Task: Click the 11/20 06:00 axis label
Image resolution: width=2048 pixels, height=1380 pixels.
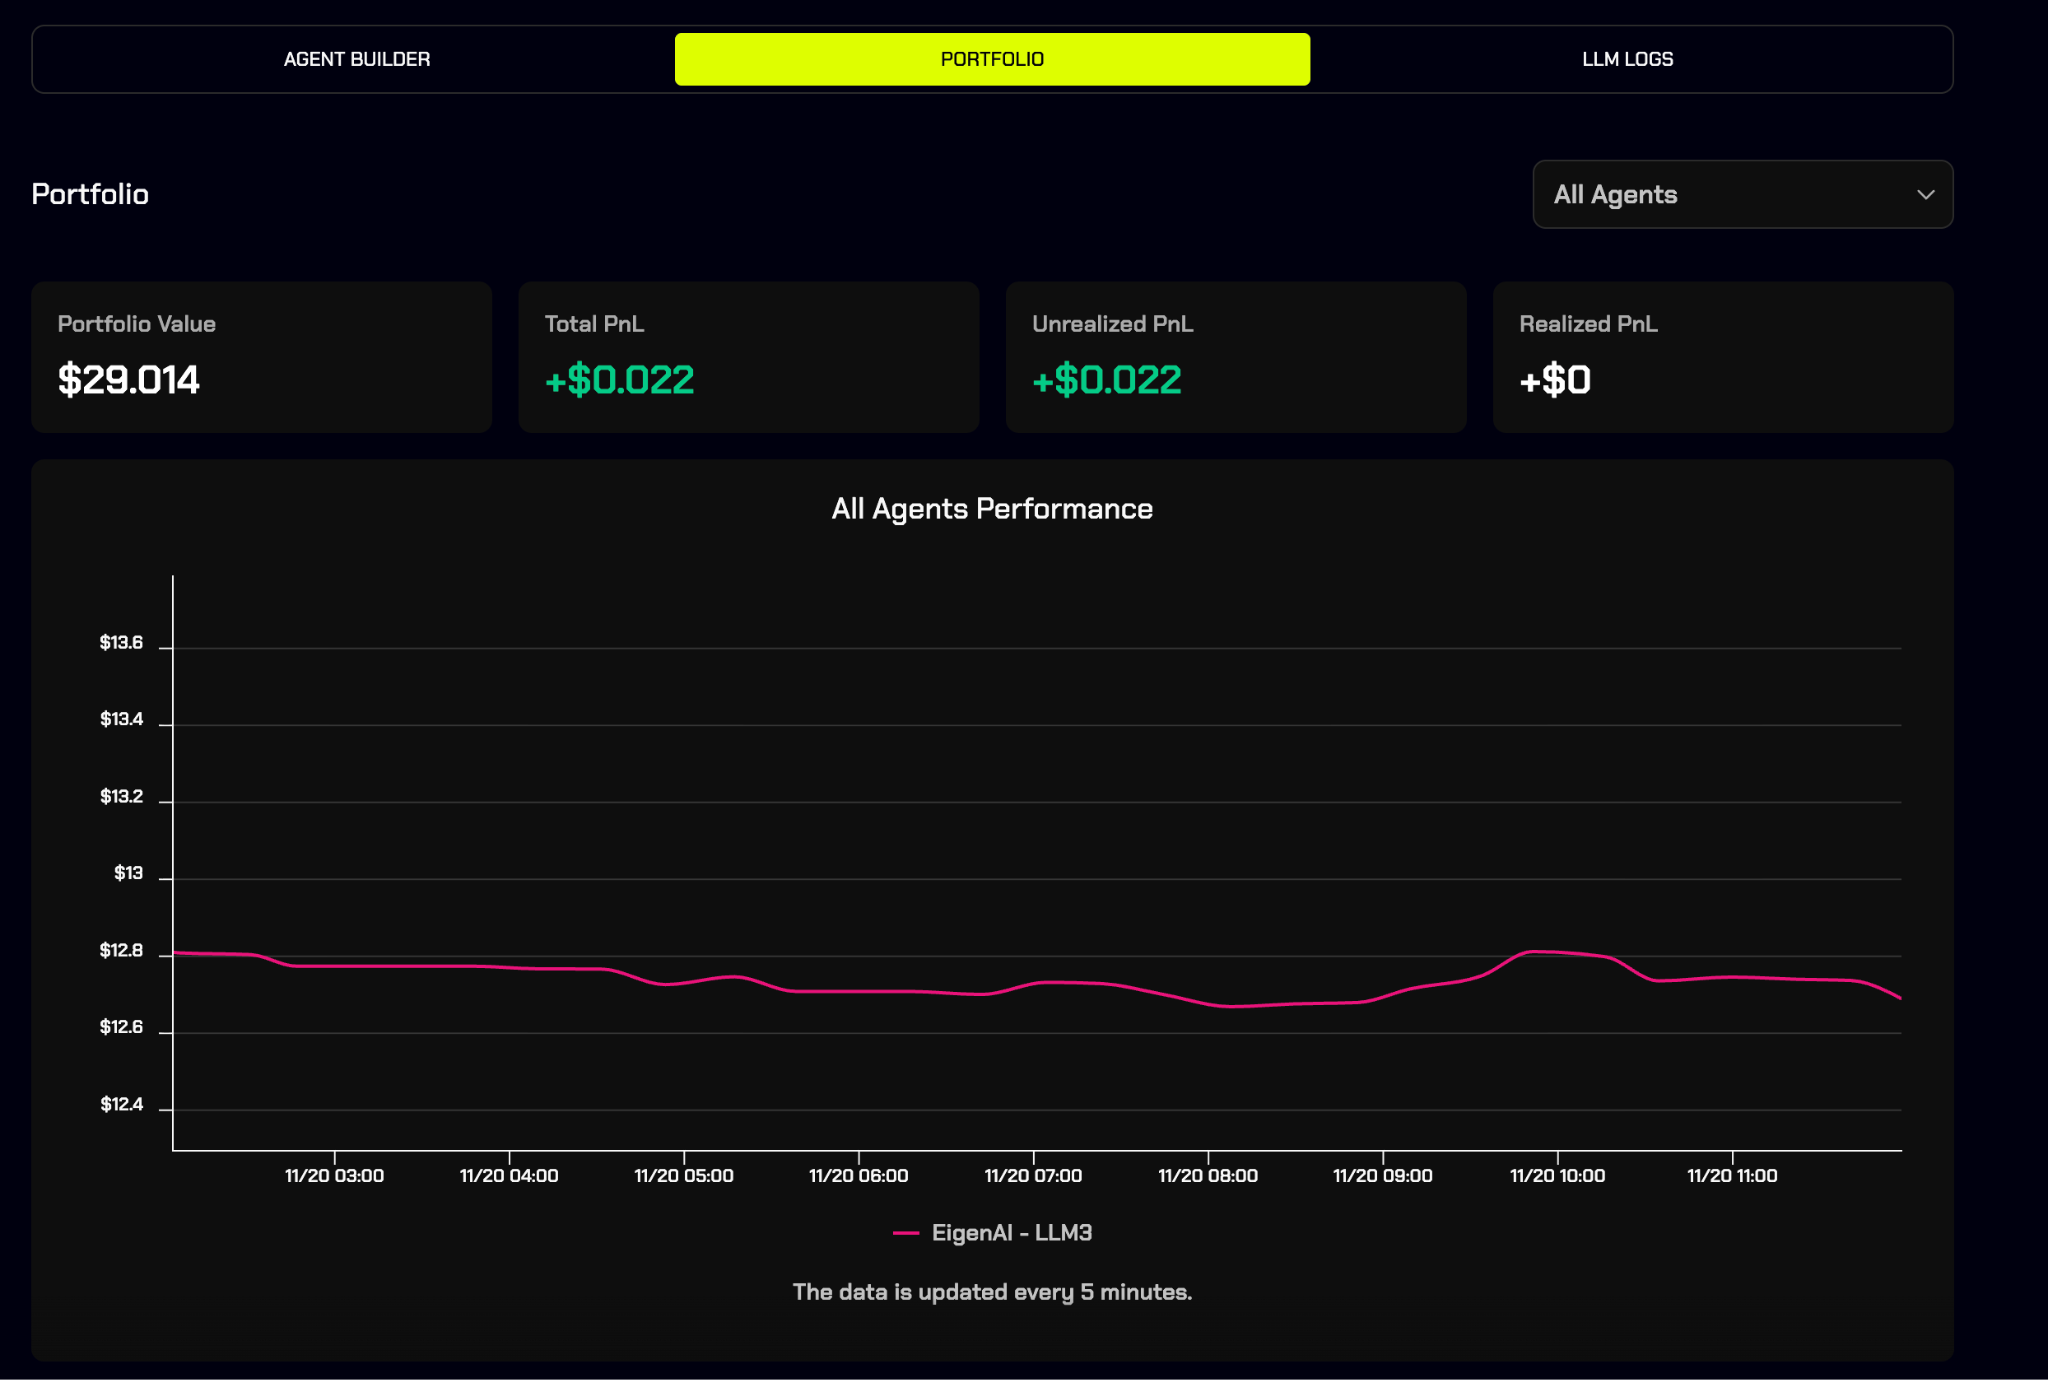Action: (859, 1176)
